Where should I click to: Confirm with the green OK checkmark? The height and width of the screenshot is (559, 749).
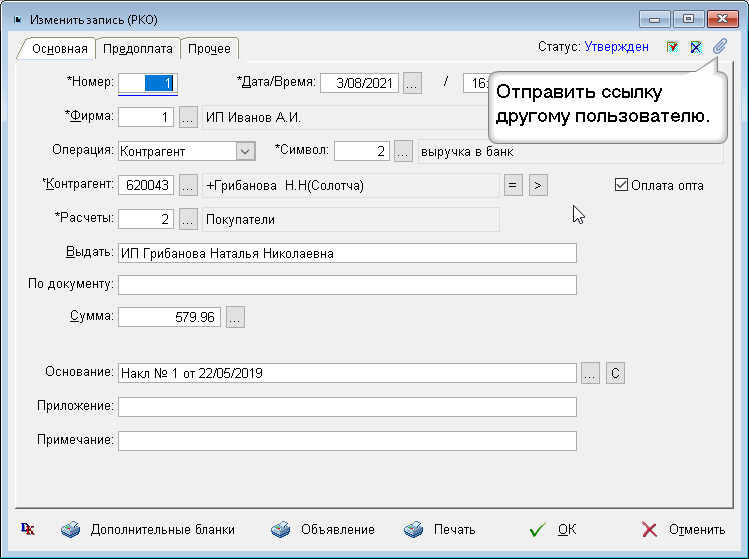[x=553, y=530]
